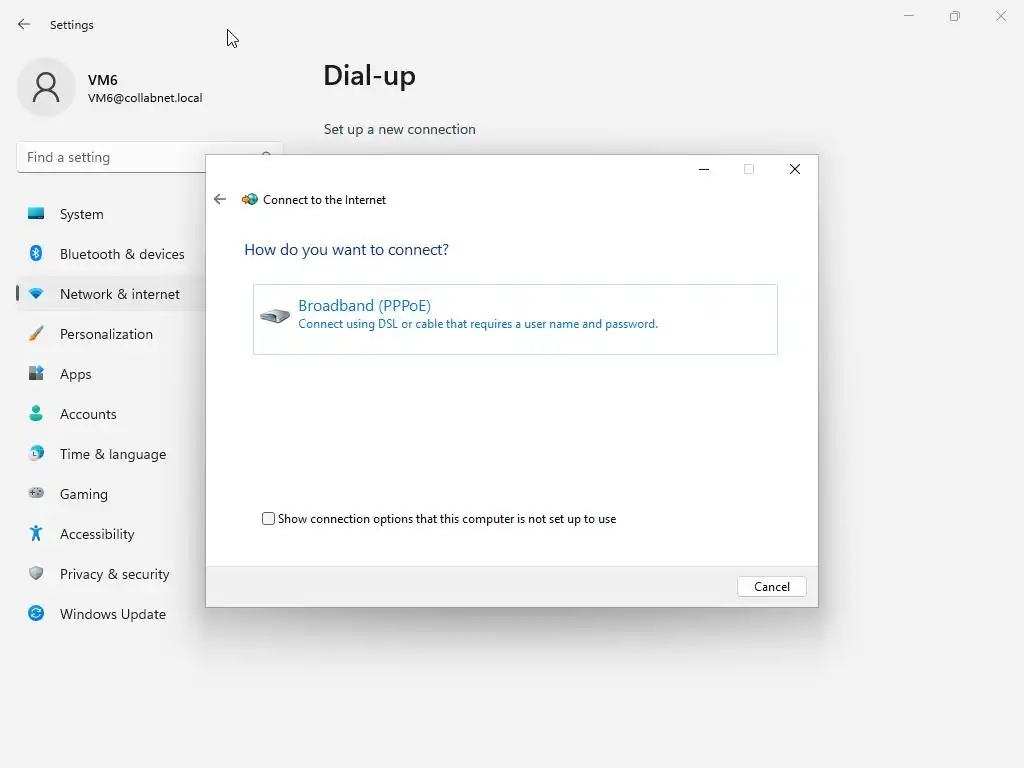
Task: Click 'Connect to the Internet' title text
Action: 324,200
